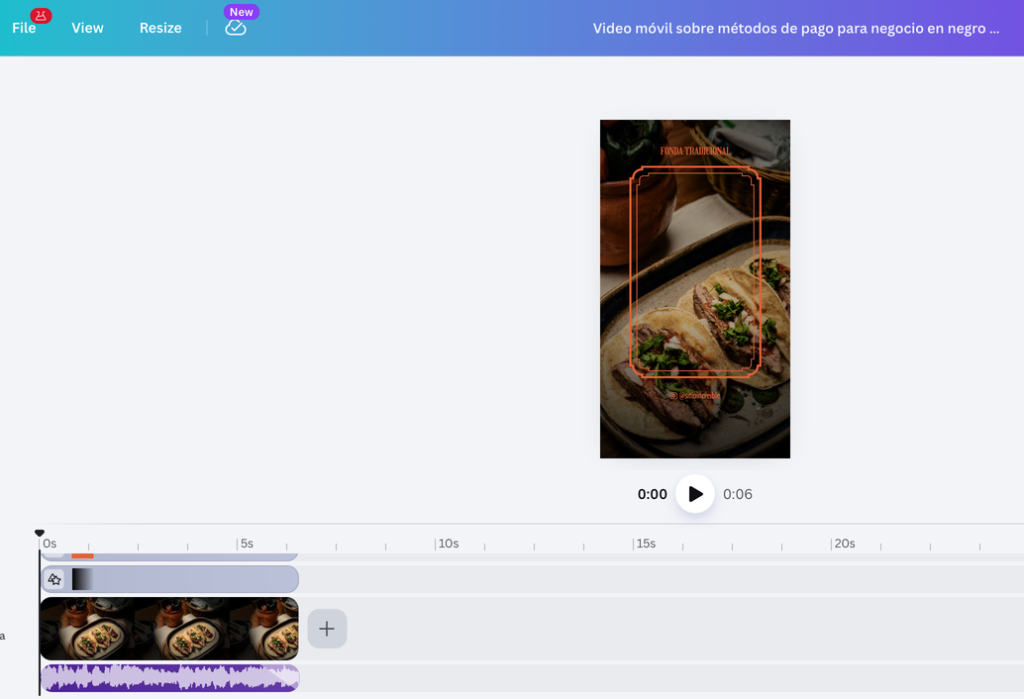Click the plus icon to add a clip
Screen dimensions: 1024x699
pos(326,628)
